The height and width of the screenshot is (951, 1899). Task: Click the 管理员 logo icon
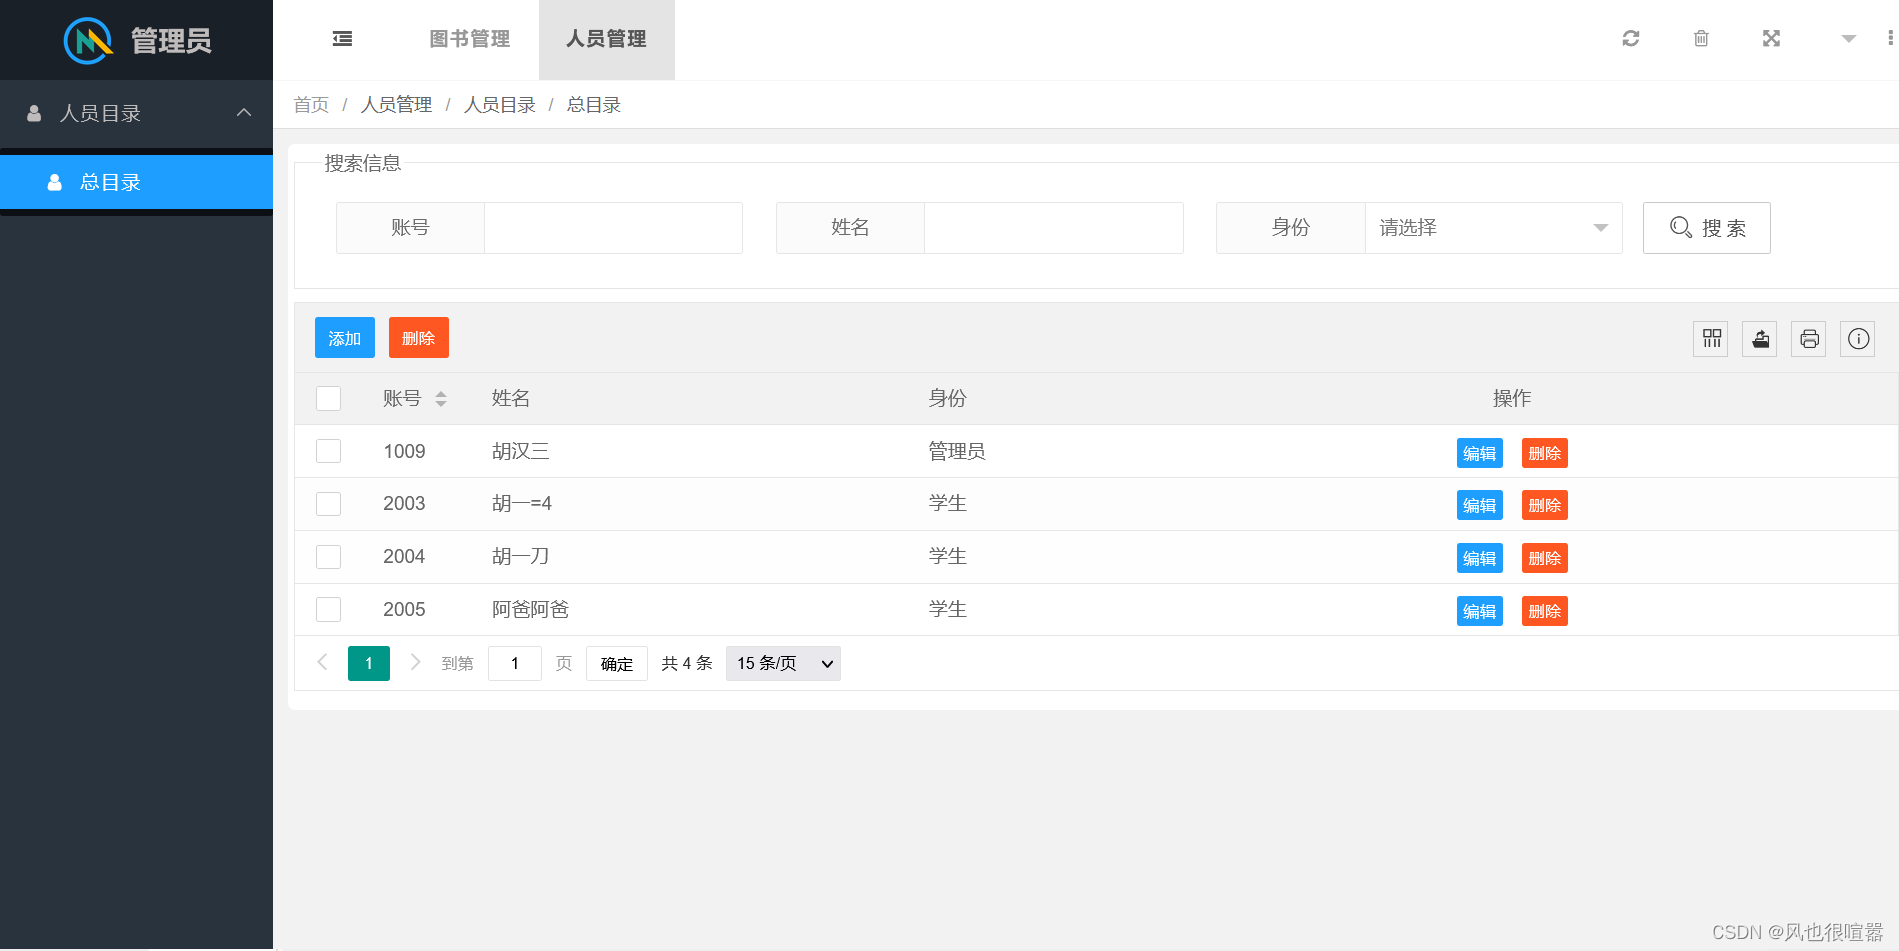pos(88,41)
